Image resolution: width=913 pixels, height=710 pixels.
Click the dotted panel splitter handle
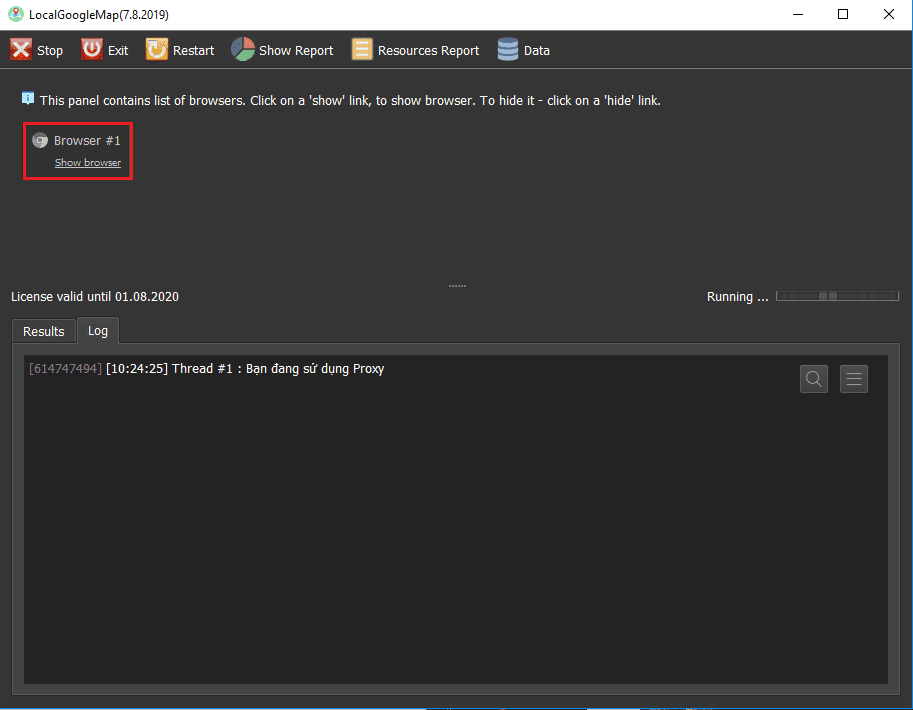point(457,286)
